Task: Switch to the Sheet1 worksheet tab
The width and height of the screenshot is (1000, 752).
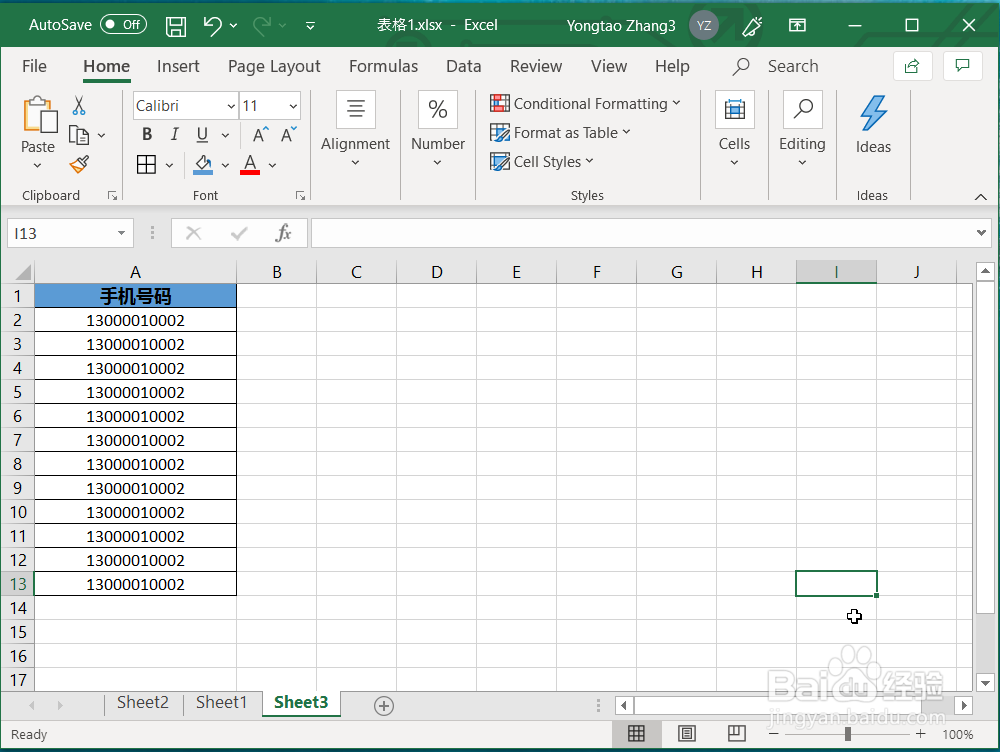Action: click(x=221, y=702)
